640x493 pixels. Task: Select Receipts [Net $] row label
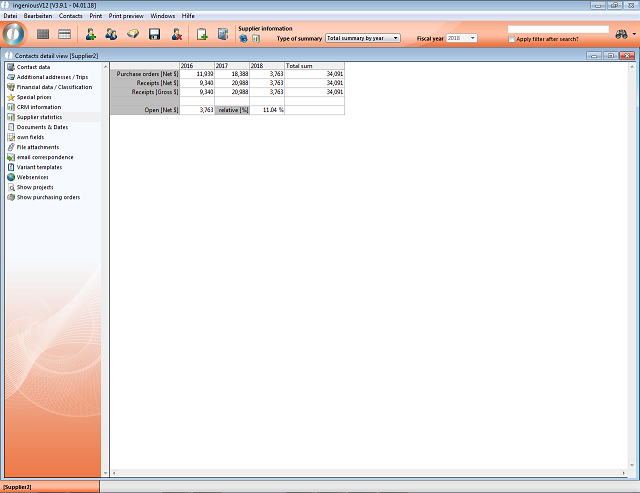coord(145,83)
